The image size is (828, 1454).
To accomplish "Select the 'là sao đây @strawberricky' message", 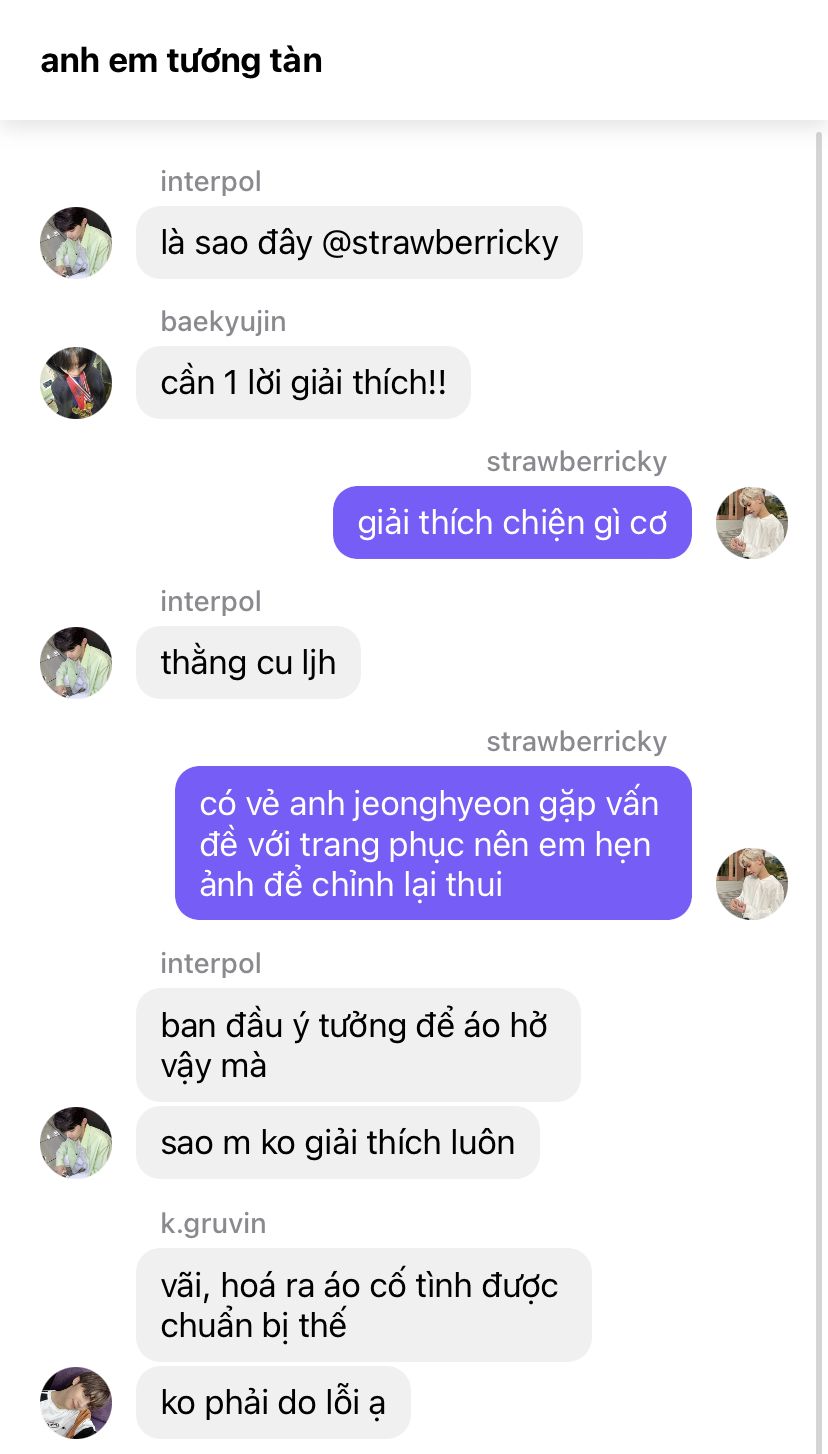I will tap(359, 242).
